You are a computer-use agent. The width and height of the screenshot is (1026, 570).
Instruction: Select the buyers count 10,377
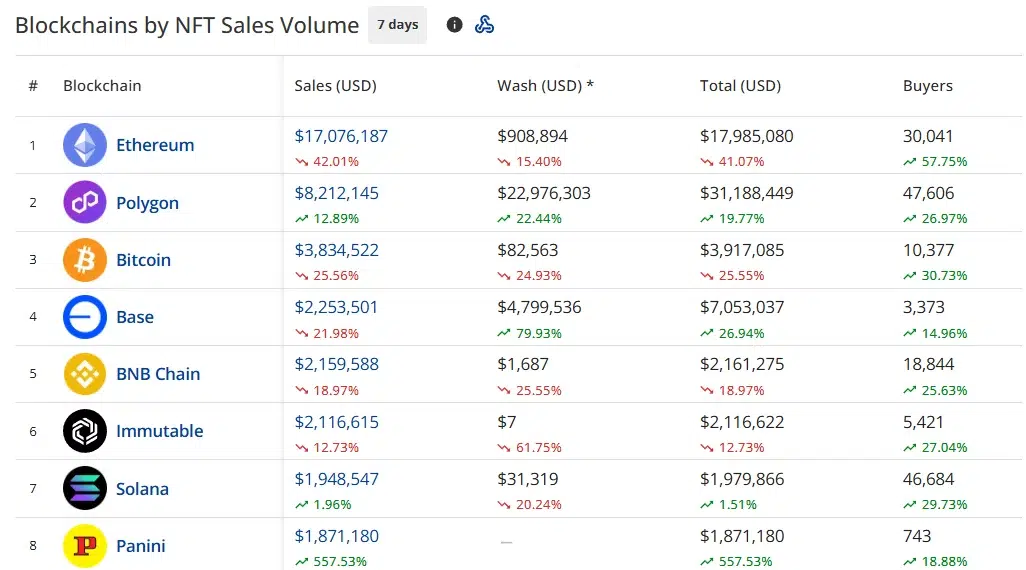(929, 250)
